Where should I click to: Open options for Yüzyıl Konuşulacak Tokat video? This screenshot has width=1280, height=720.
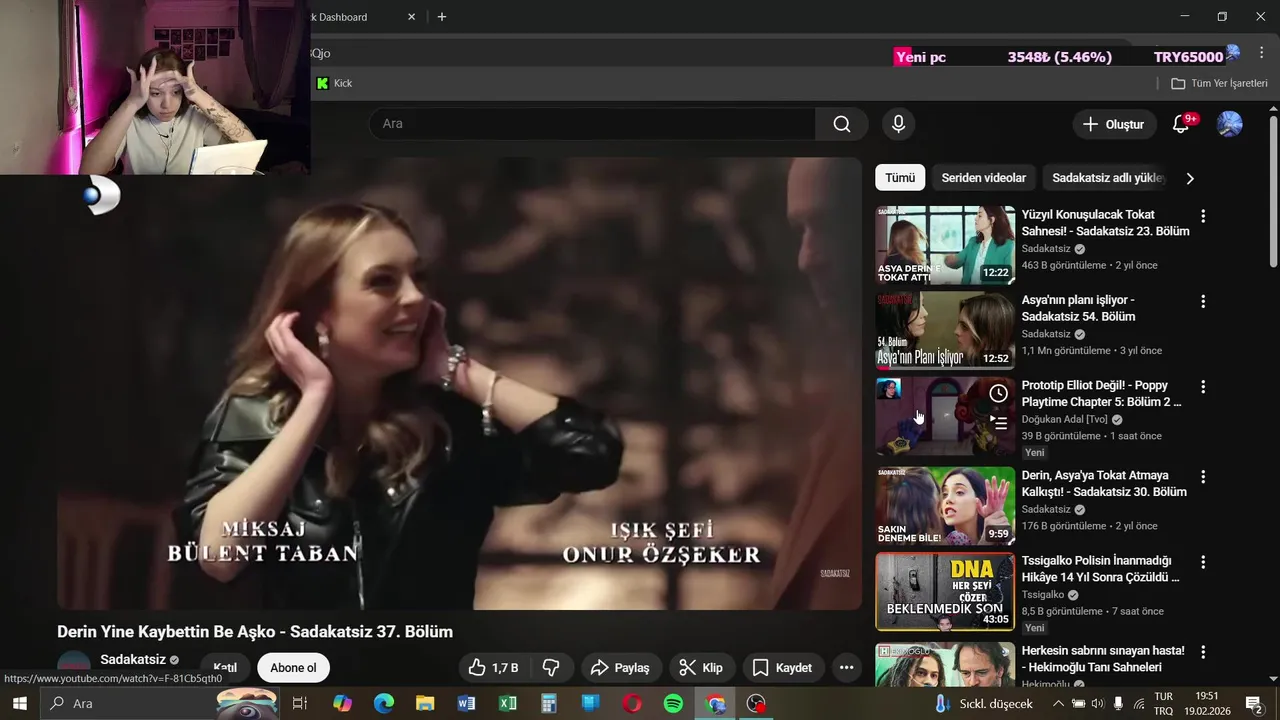coord(1203,216)
